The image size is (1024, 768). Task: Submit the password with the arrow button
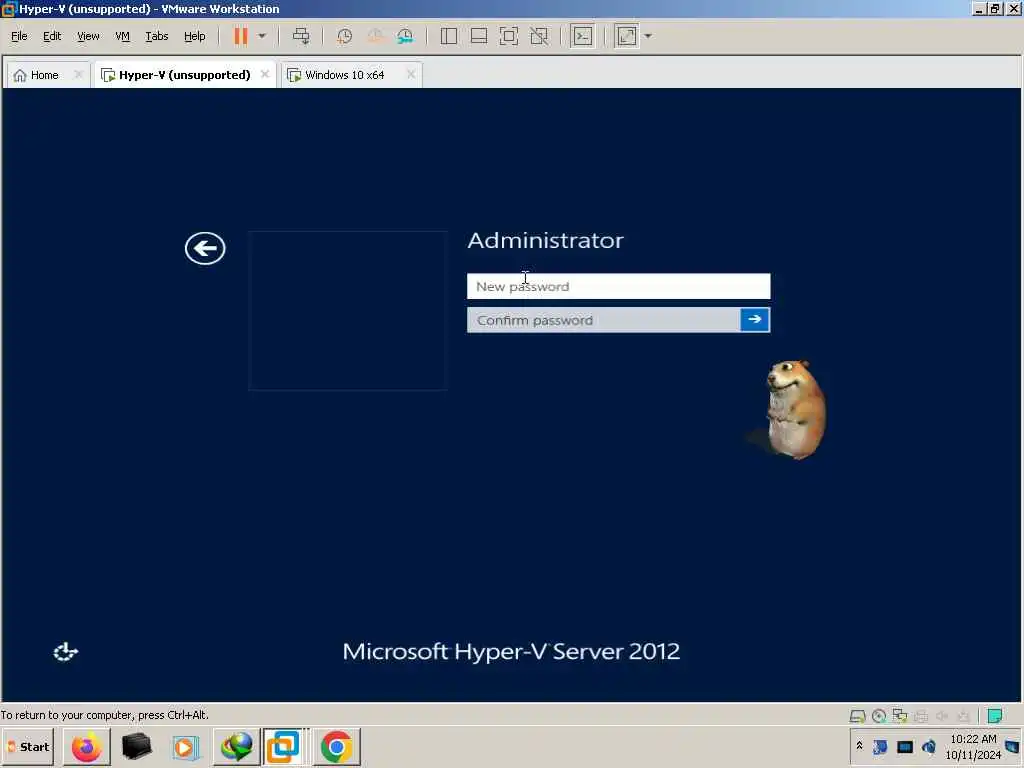point(755,319)
